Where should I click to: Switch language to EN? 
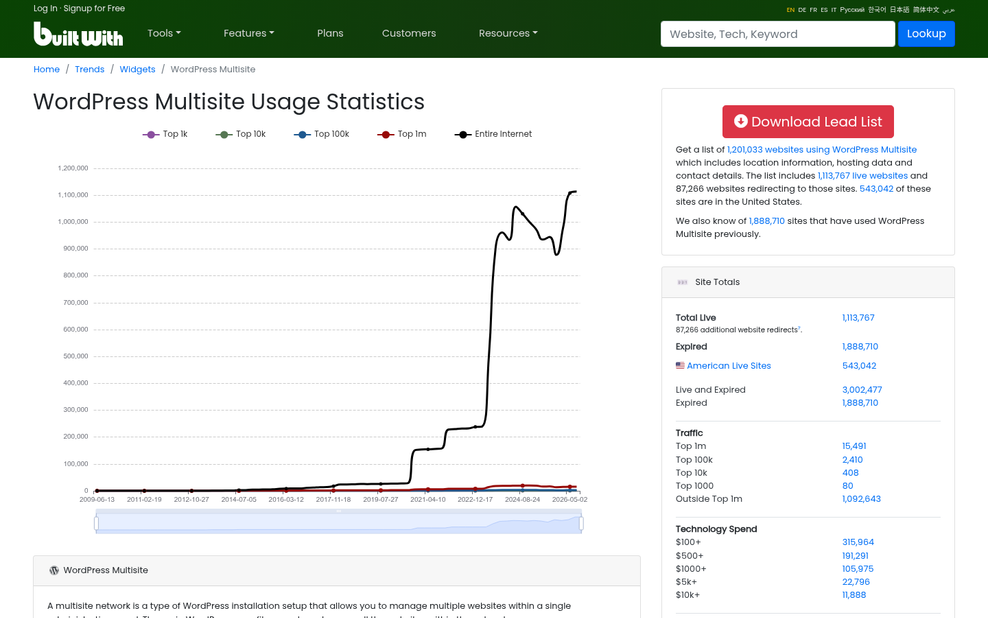click(x=790, y=9)
